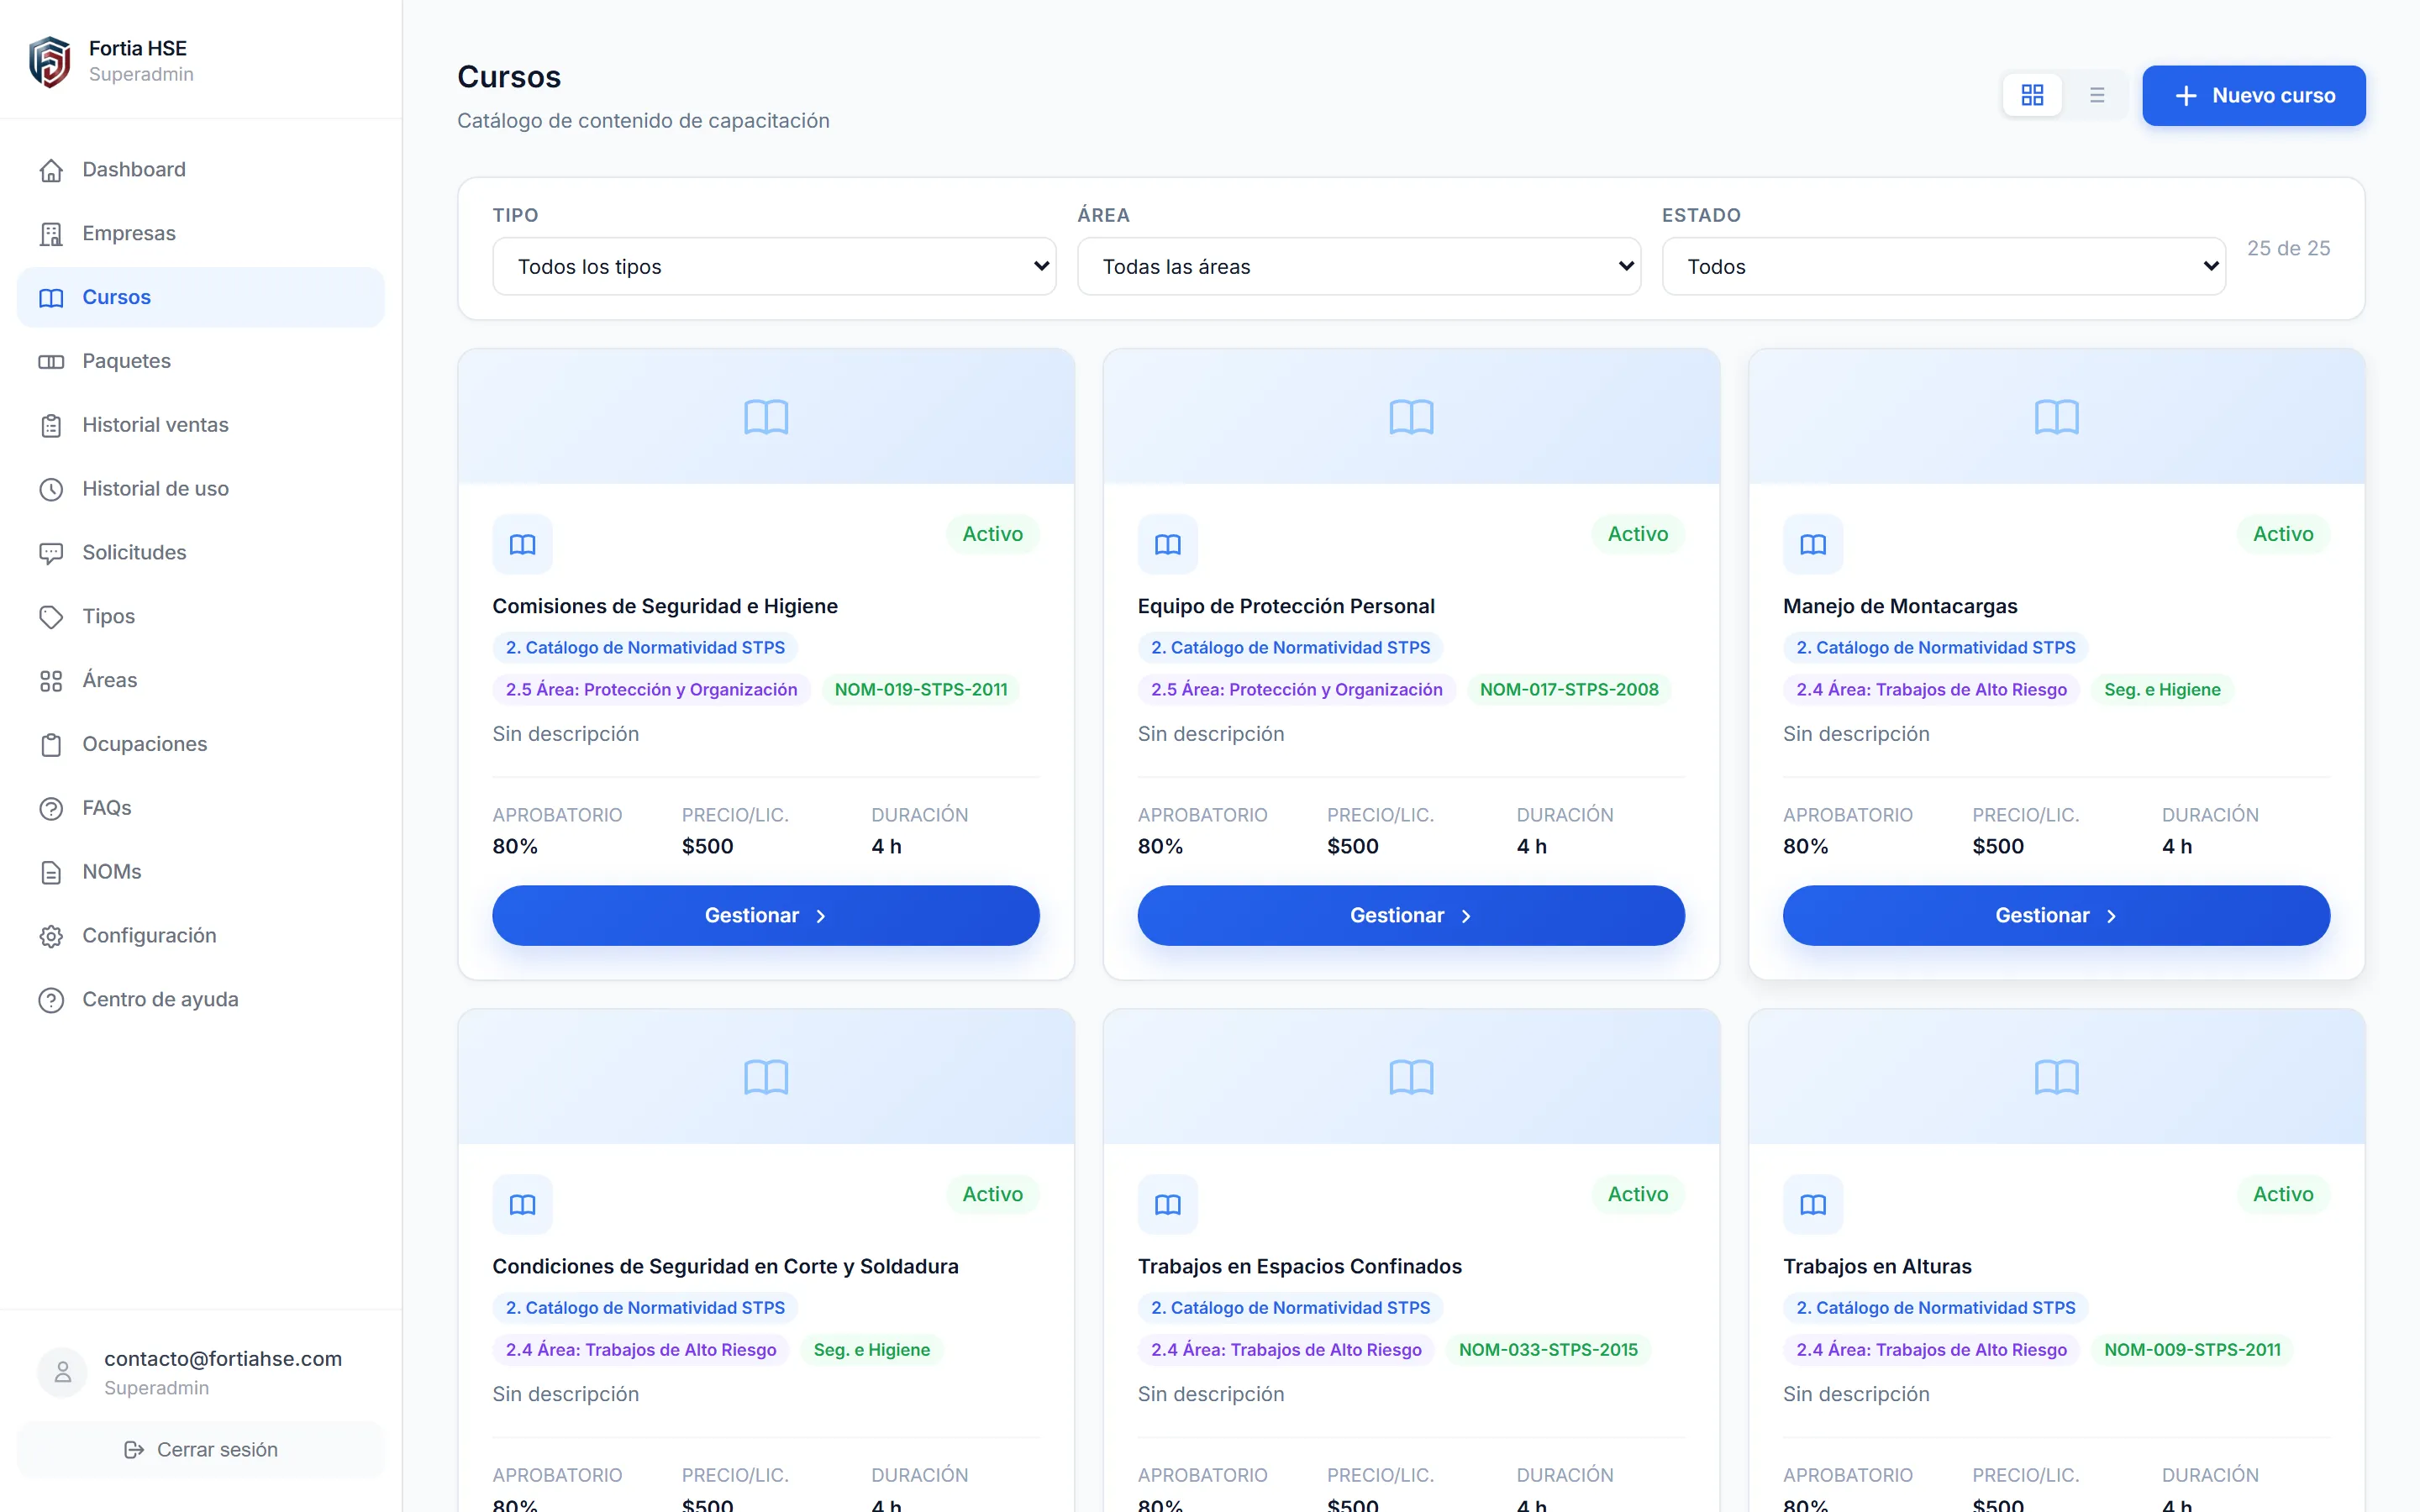Click the NOM-019-STPS-2011 tag
Screen dimensions: 2420x1512
point(921,690)
